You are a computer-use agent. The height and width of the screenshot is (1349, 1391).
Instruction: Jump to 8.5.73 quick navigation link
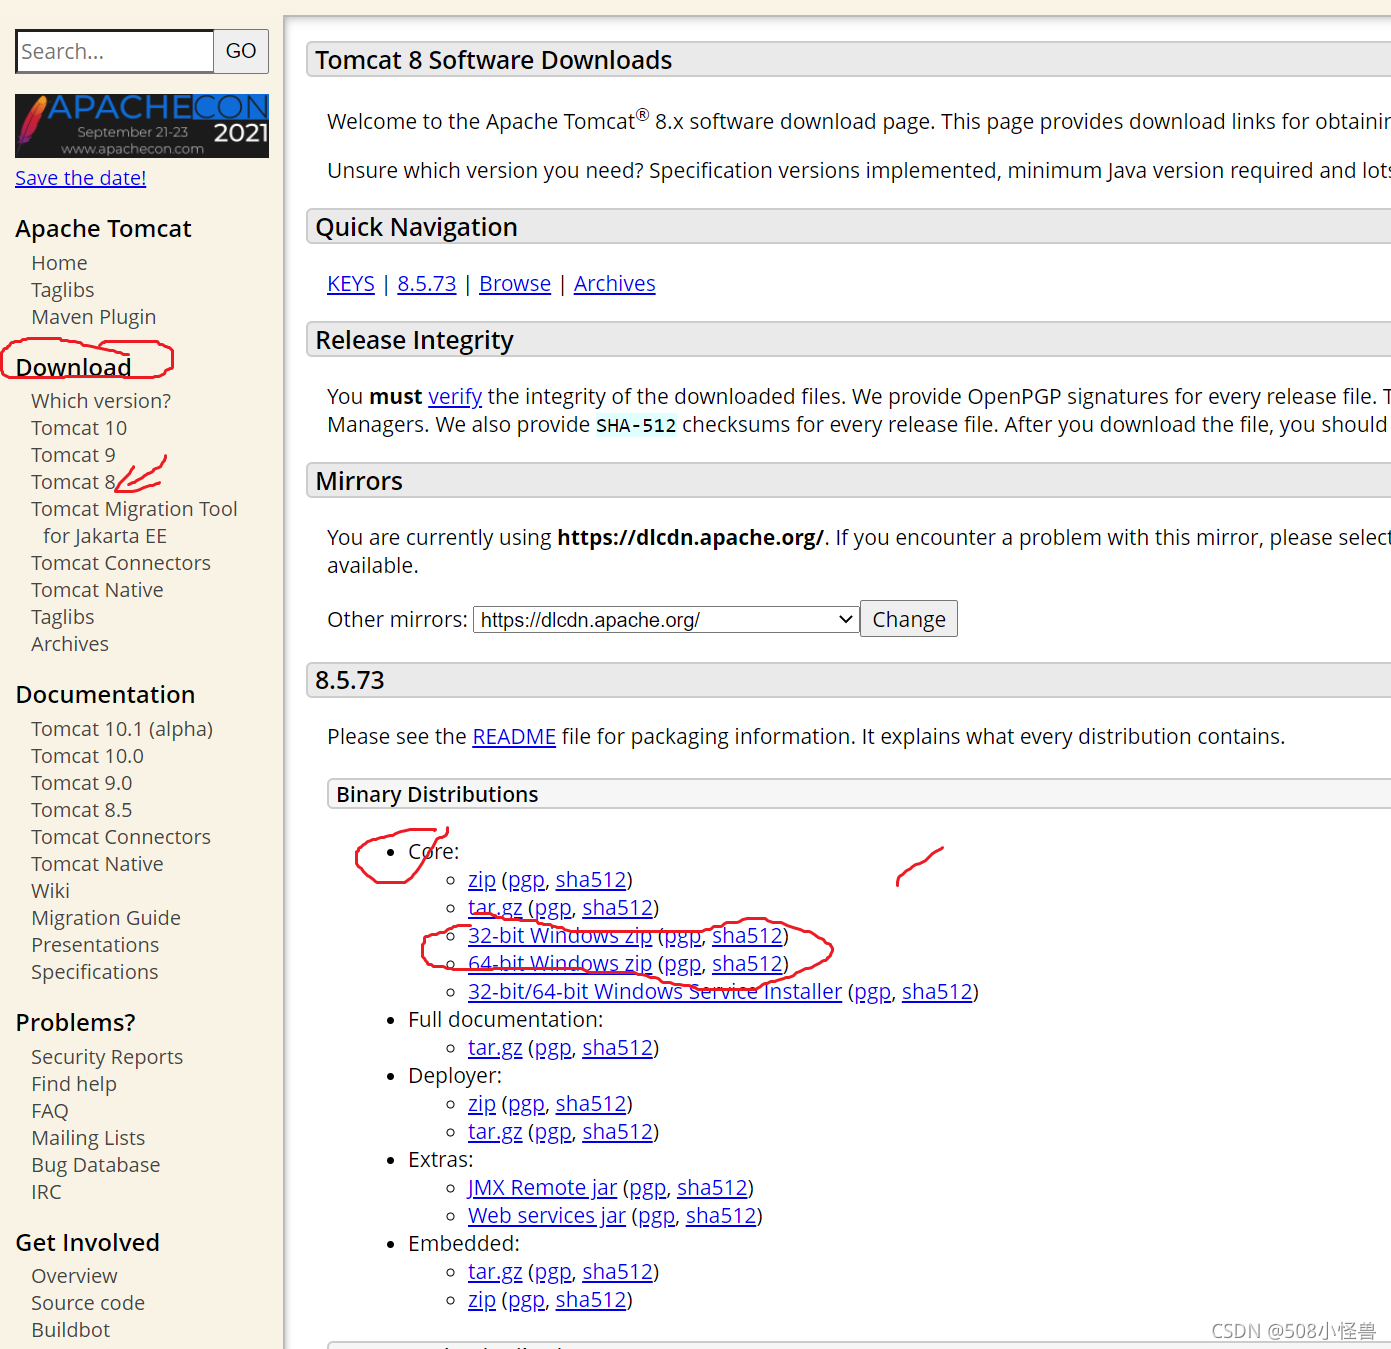click(x=427, y=284)
